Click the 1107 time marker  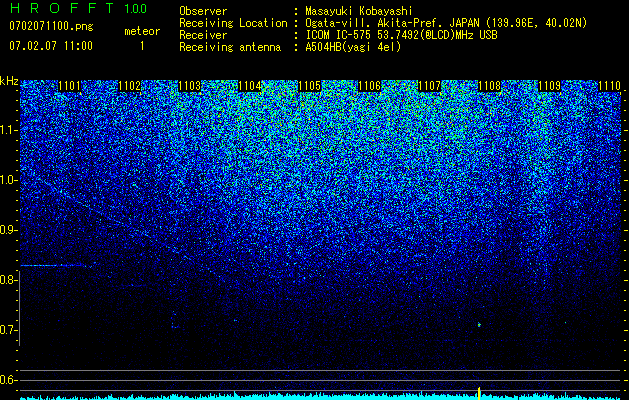[430, 86]
